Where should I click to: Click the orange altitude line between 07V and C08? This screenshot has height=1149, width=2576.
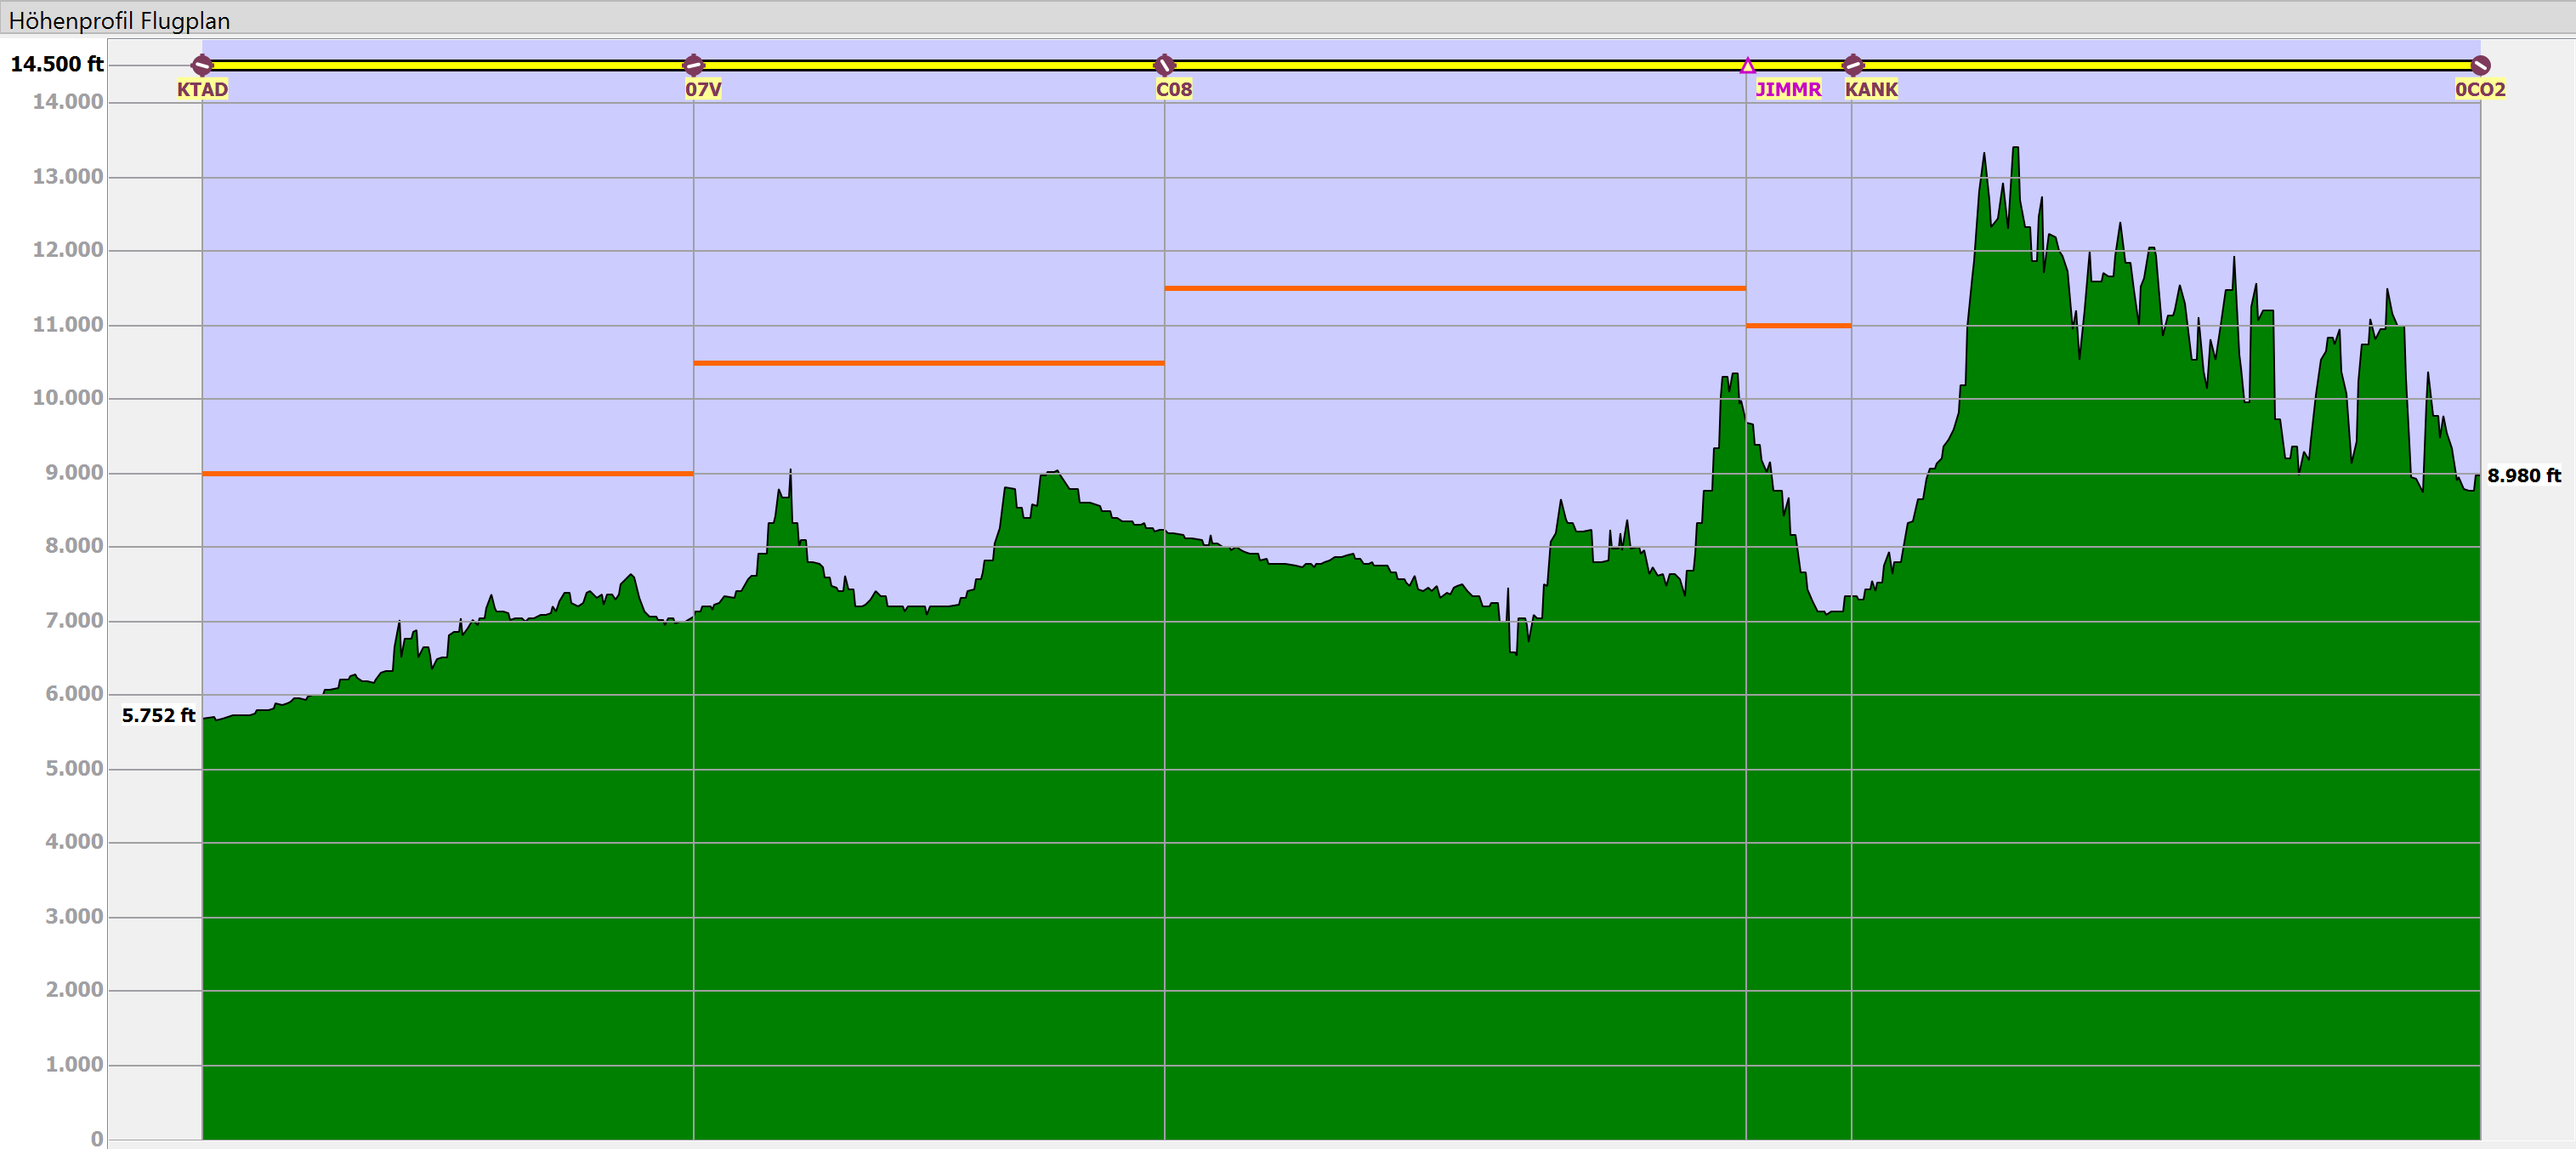point(928,363)
